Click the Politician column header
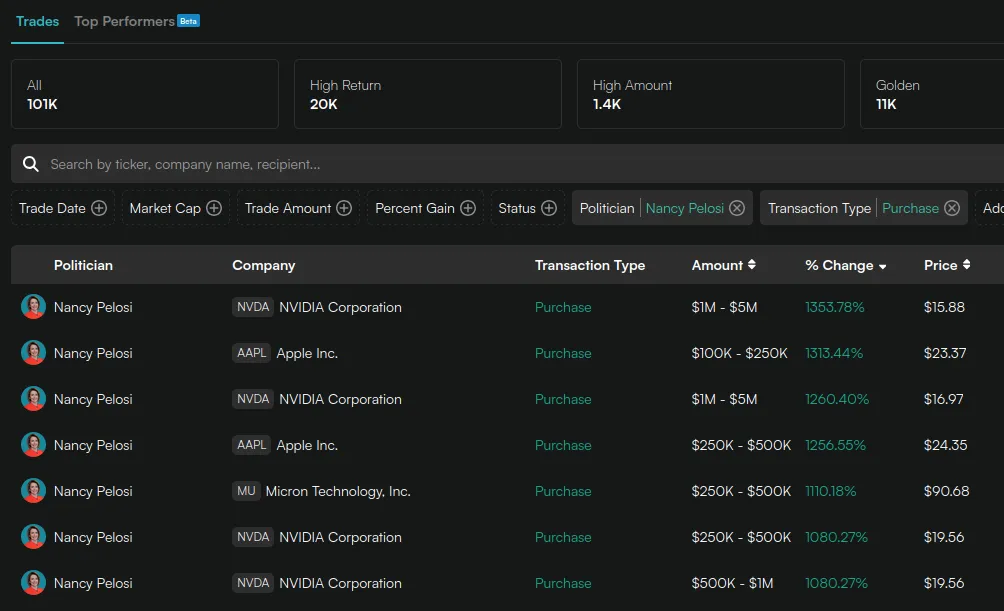 click(83, 265)
